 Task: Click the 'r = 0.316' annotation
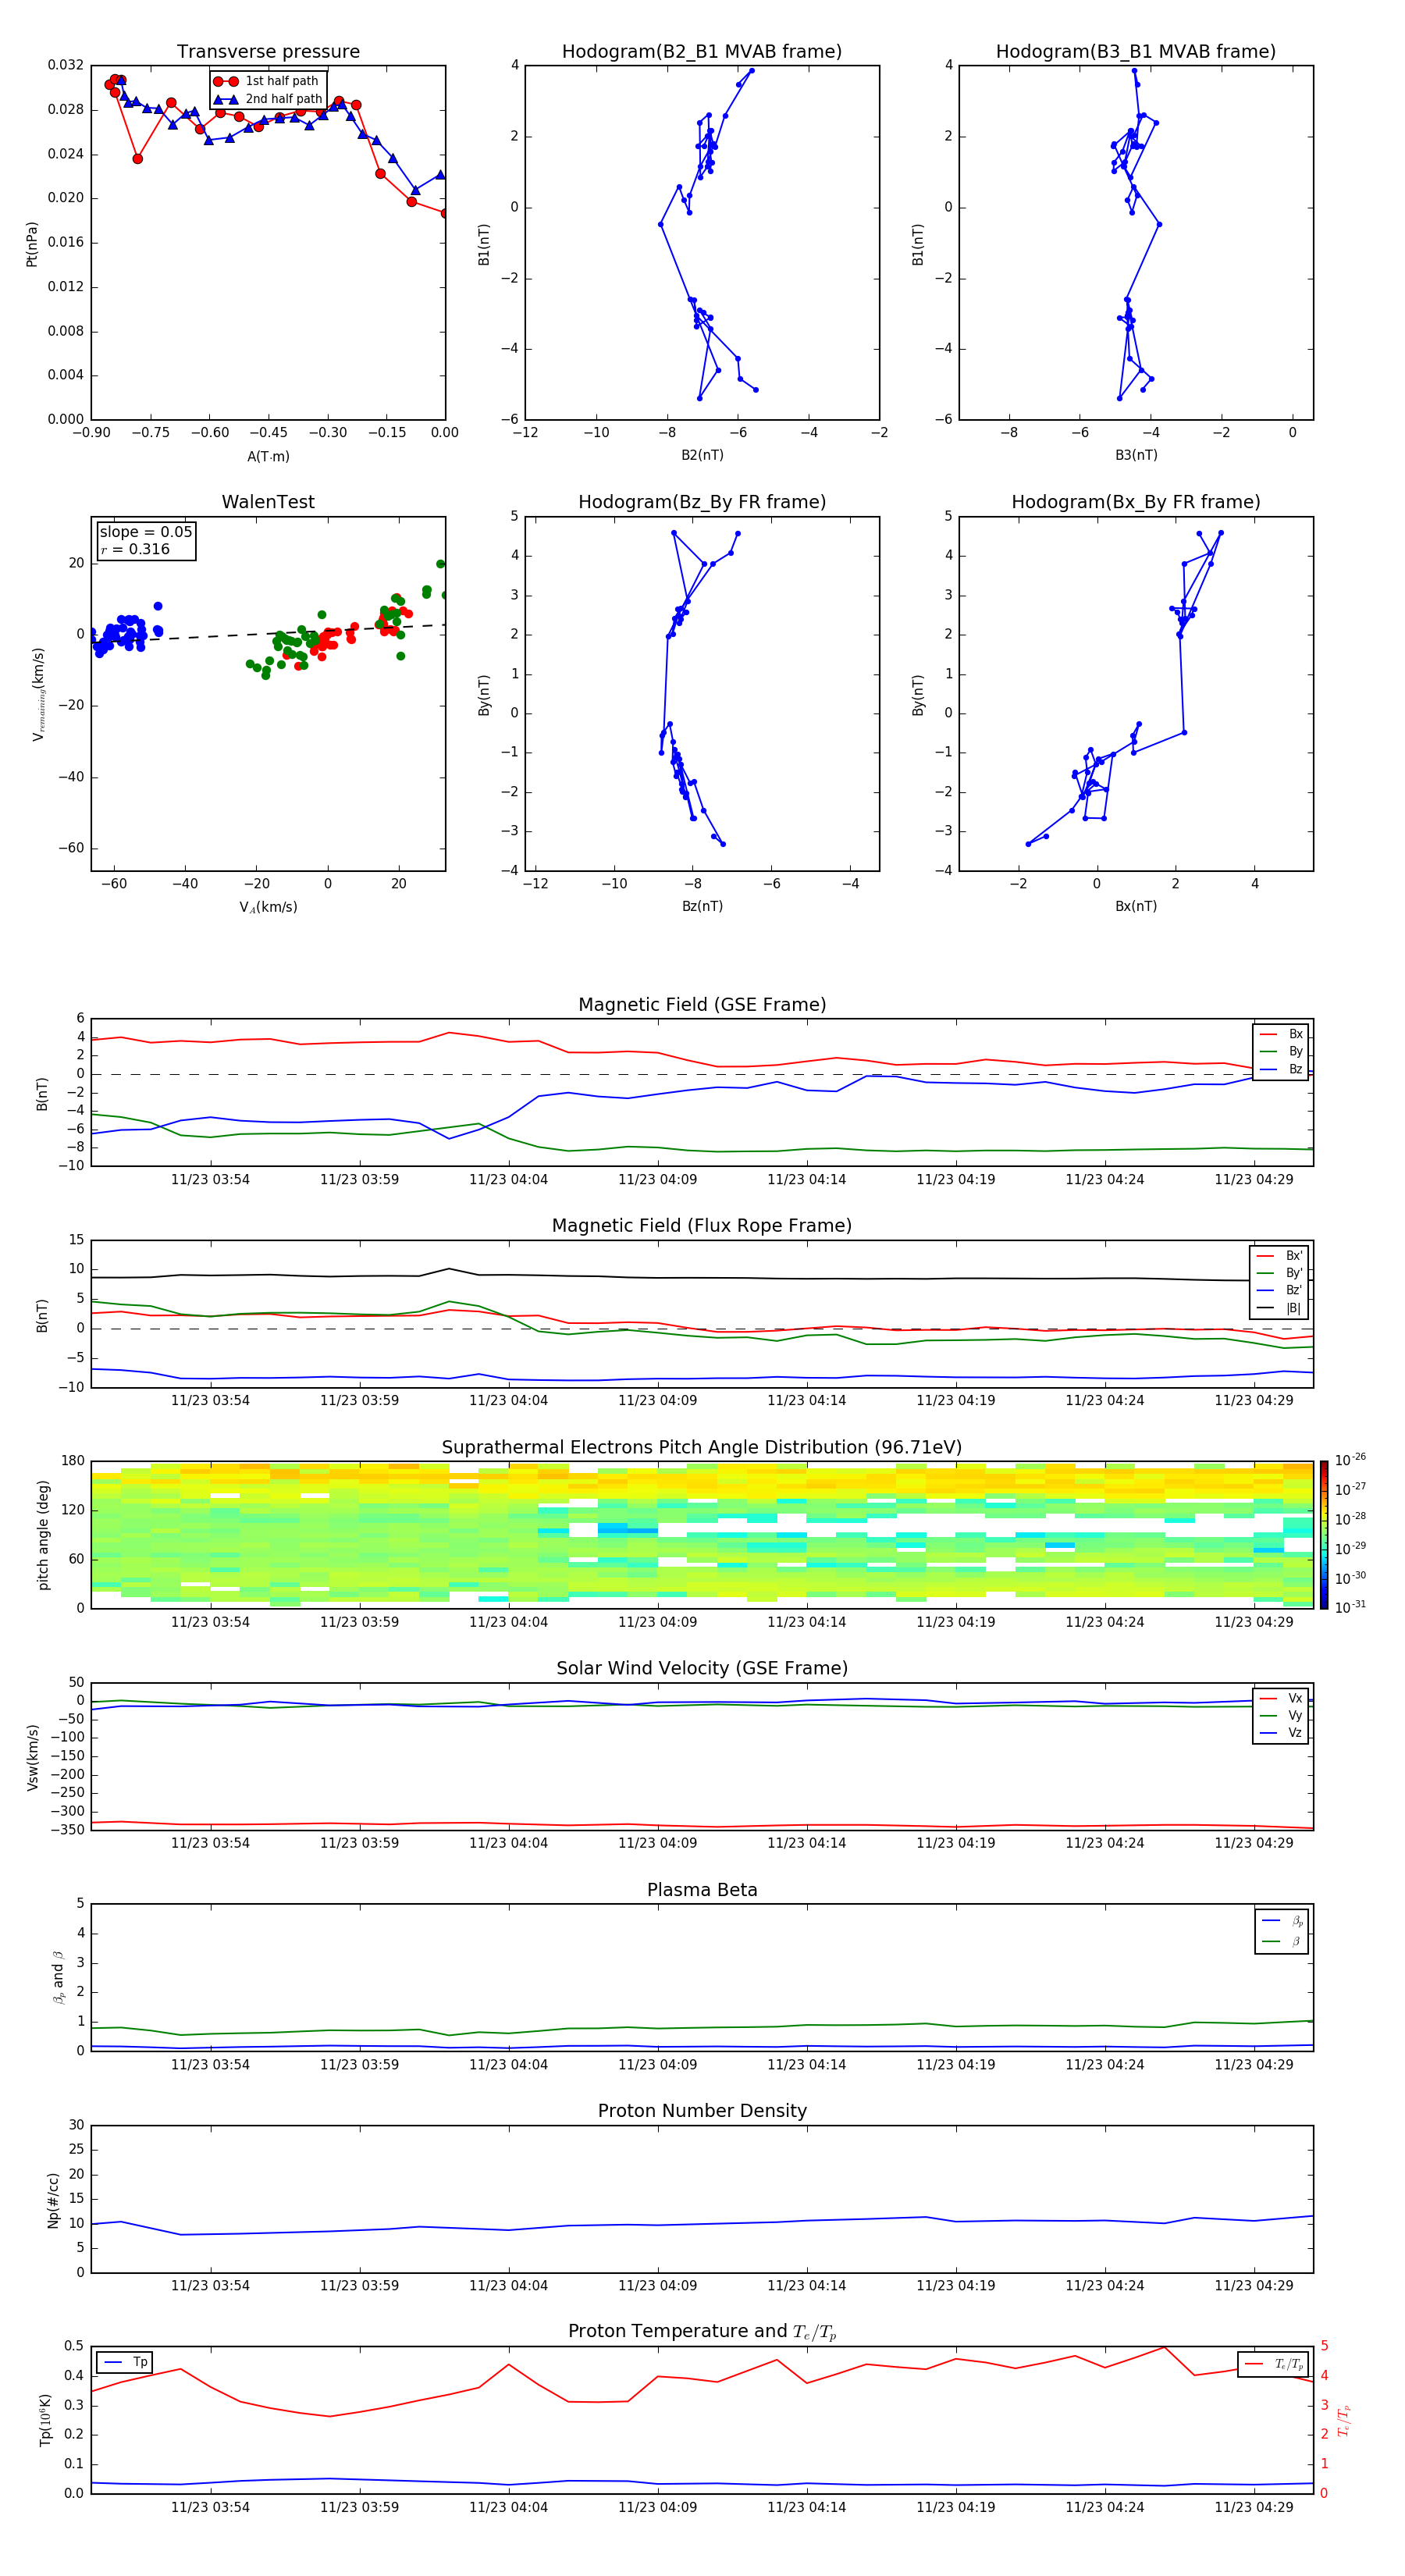click(x=135, y=549)
